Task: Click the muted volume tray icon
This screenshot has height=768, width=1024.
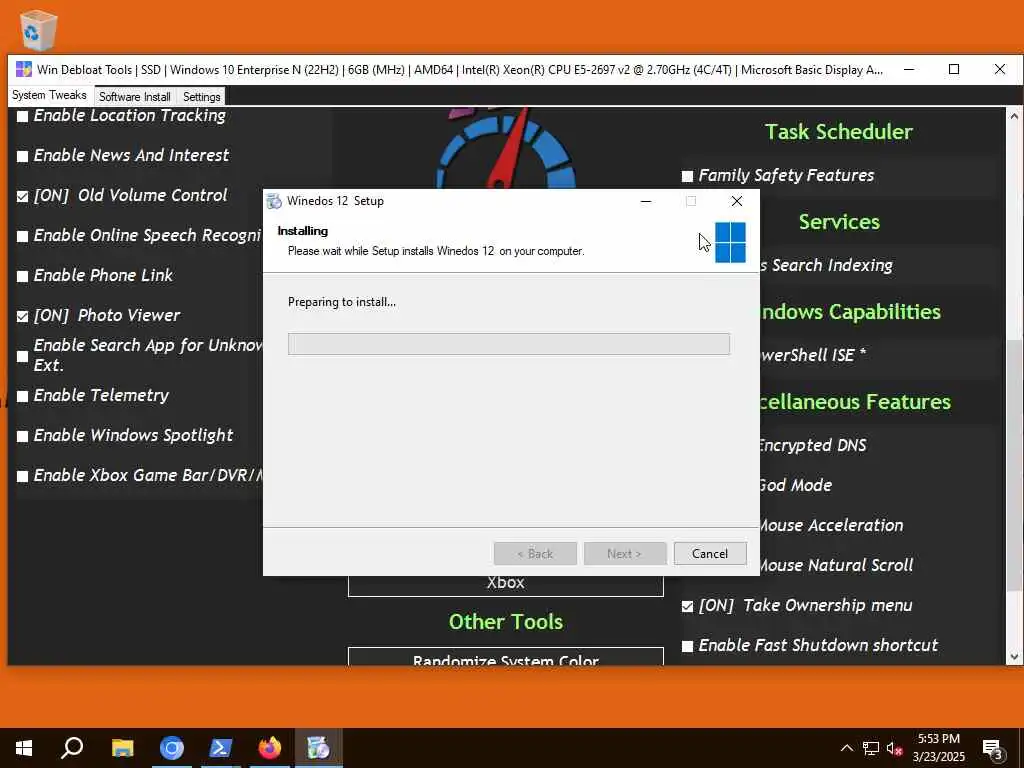Action: [893, 748]
